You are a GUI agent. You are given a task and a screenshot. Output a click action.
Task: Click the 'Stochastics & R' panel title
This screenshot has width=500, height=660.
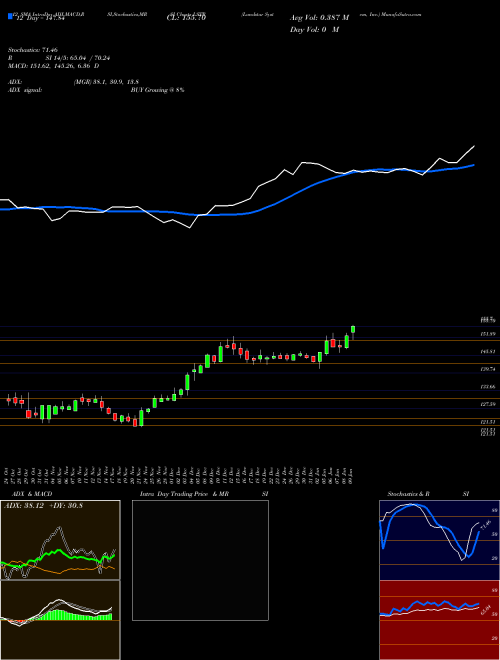[409, 494]
